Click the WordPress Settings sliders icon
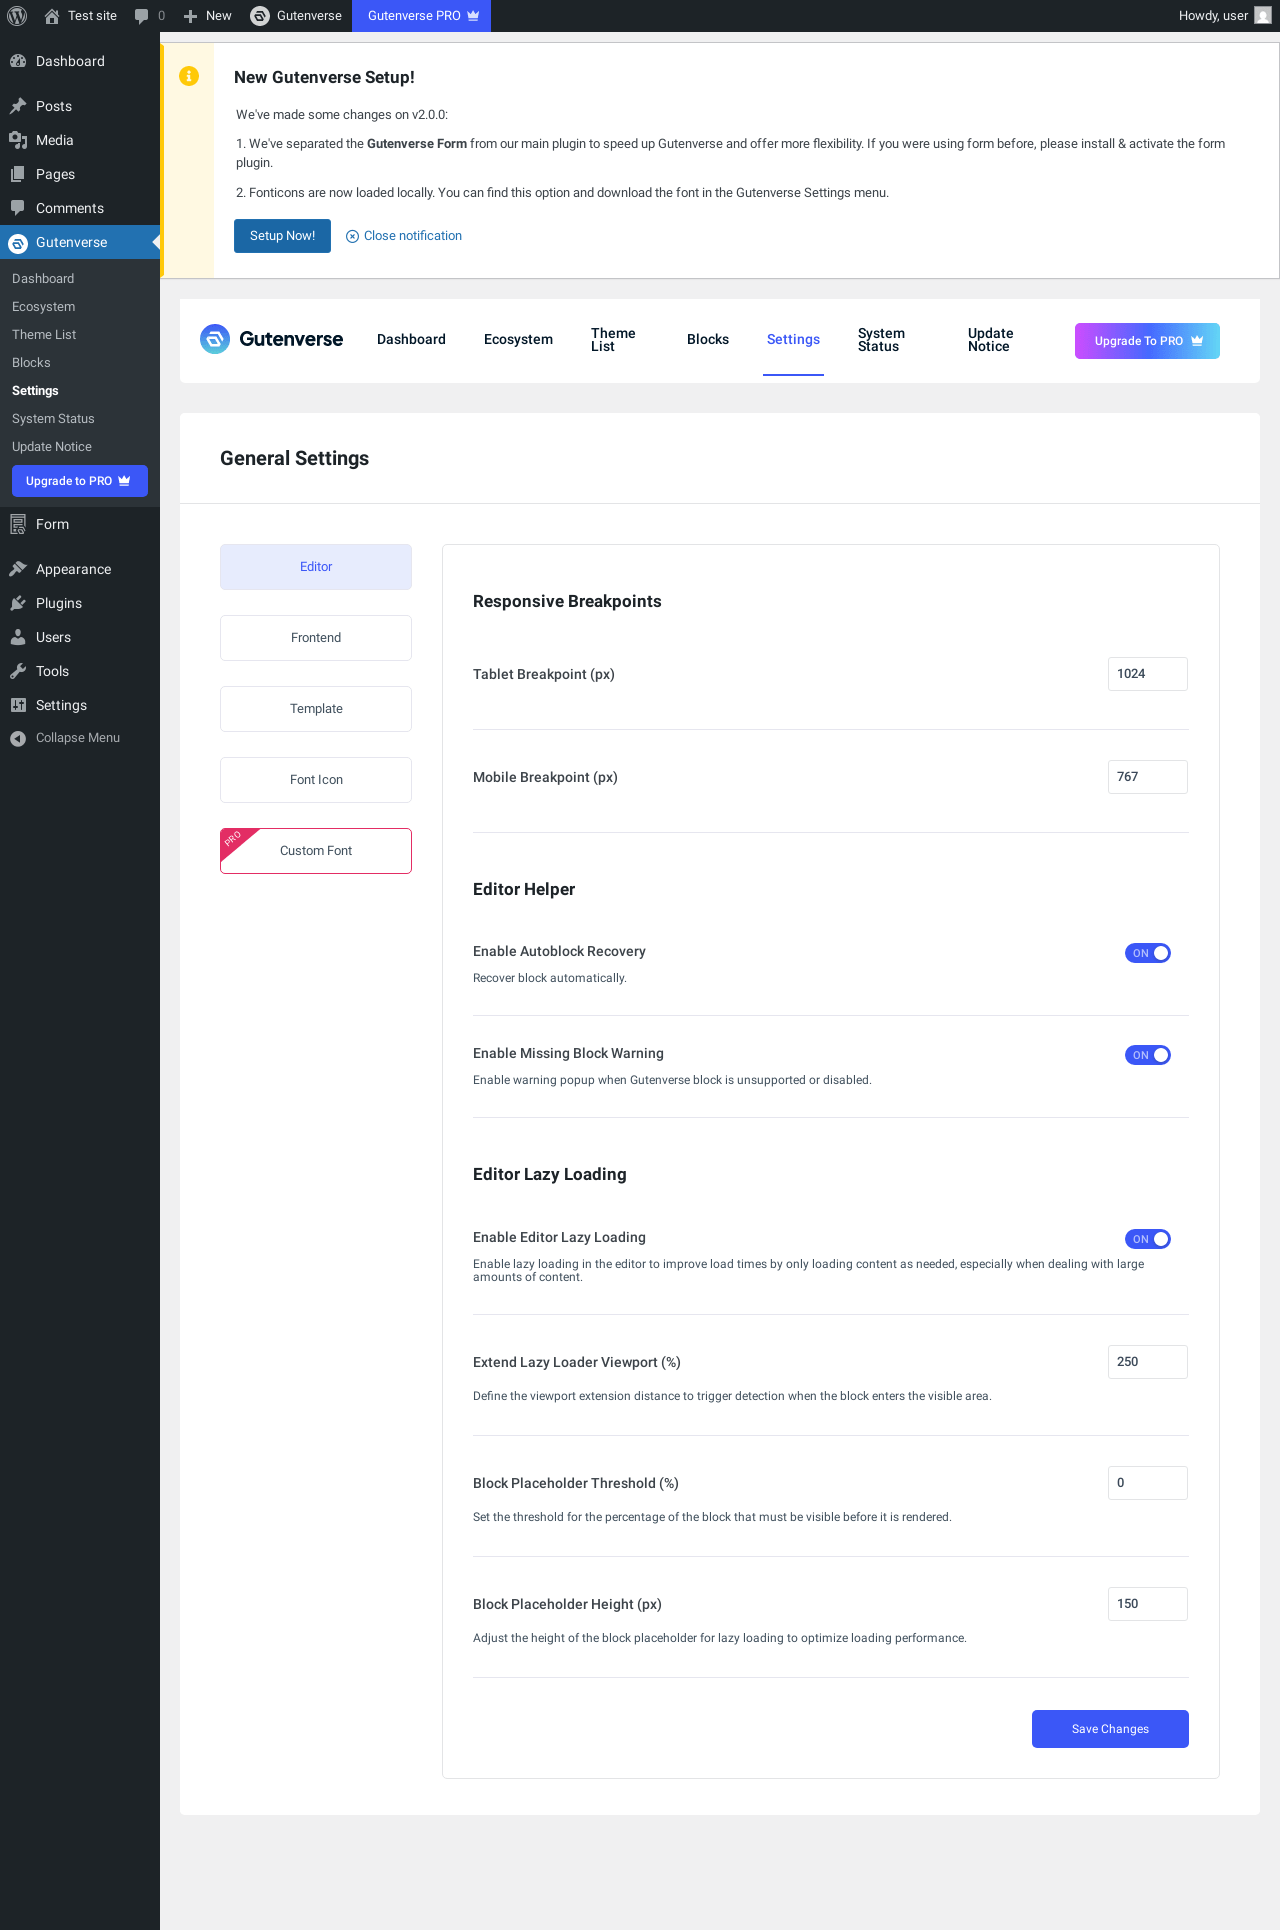Image resolution: width=1280 pixels, height=1930 pixels. click(18, 705)
